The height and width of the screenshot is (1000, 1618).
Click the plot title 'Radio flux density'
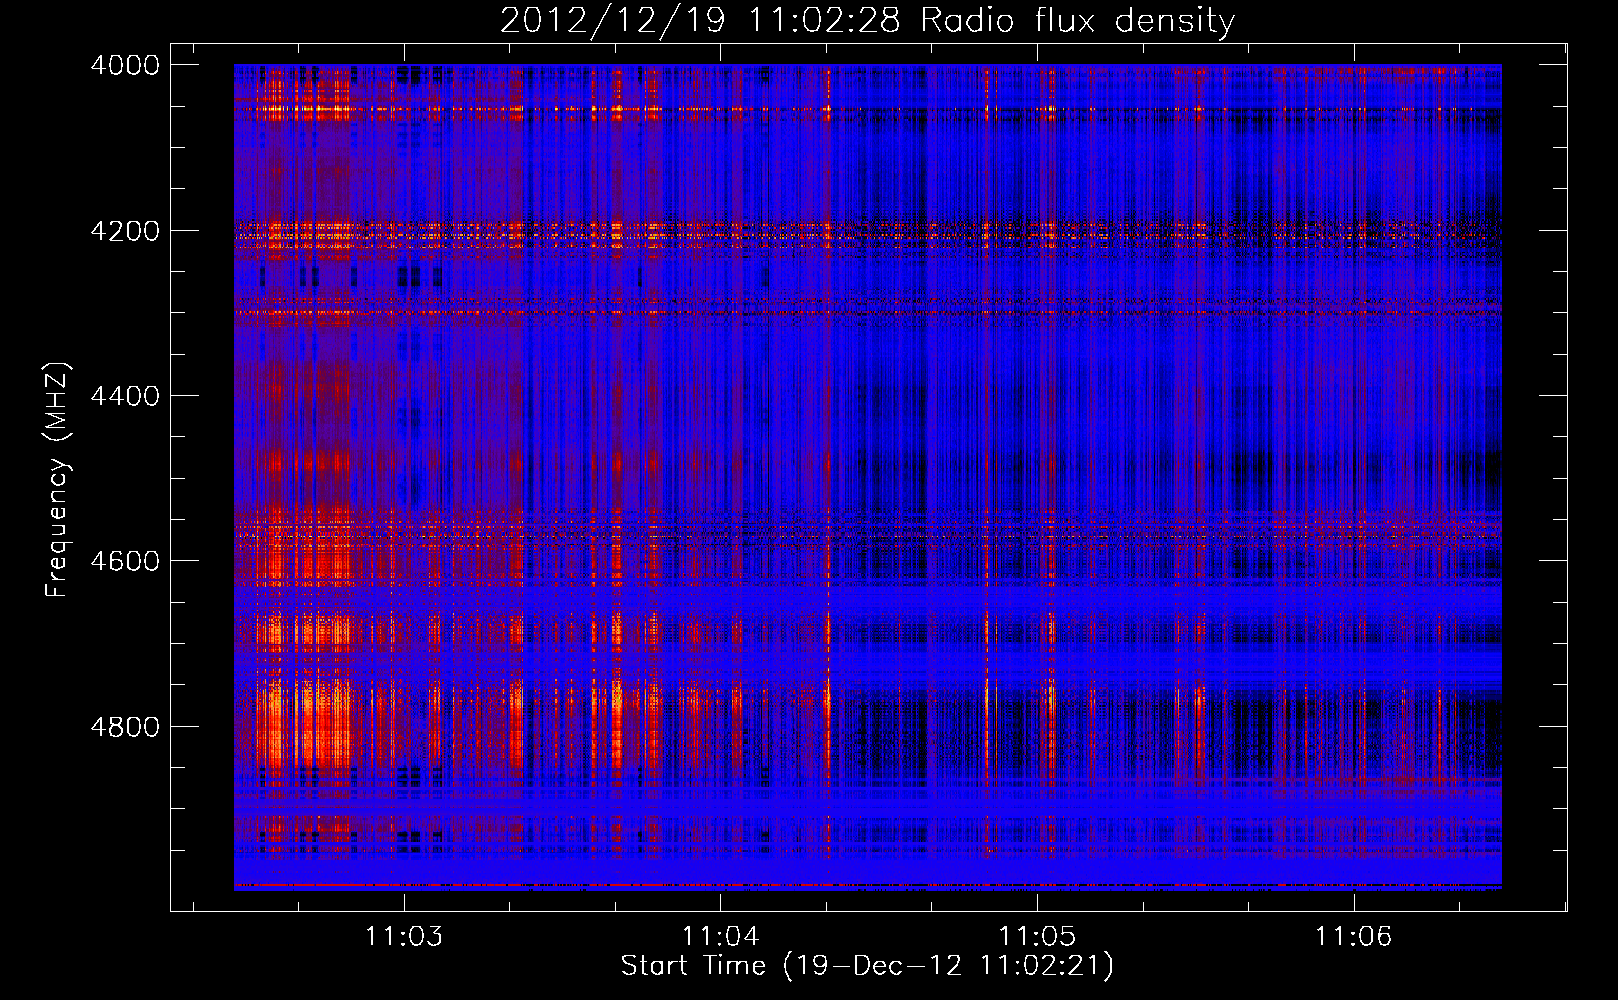pyautogui.click(x=1078, y=21)
